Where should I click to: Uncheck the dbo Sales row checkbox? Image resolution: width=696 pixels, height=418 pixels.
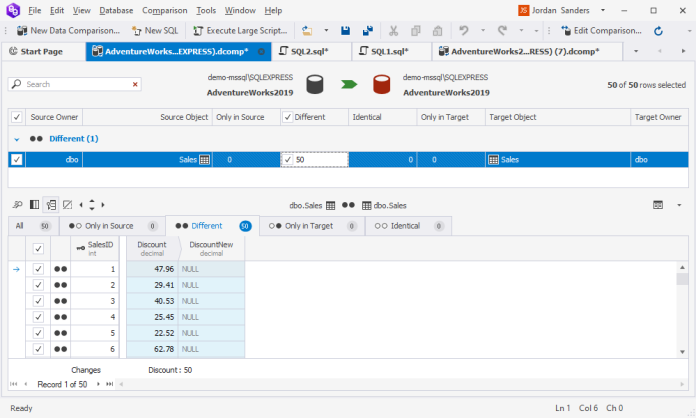[16, 160]
